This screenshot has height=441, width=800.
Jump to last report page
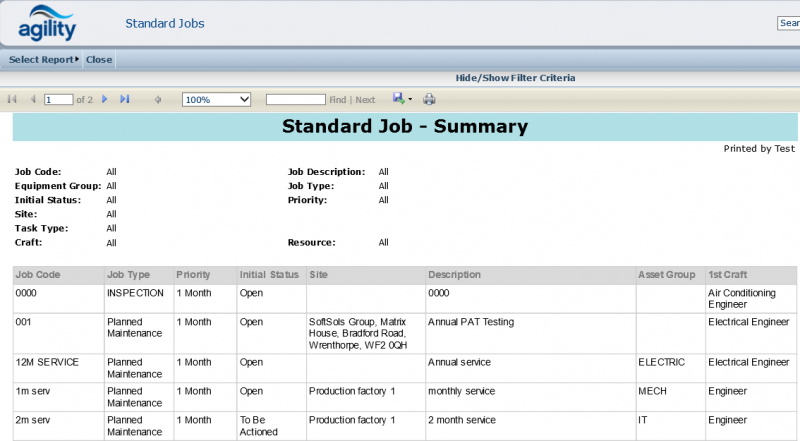click(x=125, y=99)
